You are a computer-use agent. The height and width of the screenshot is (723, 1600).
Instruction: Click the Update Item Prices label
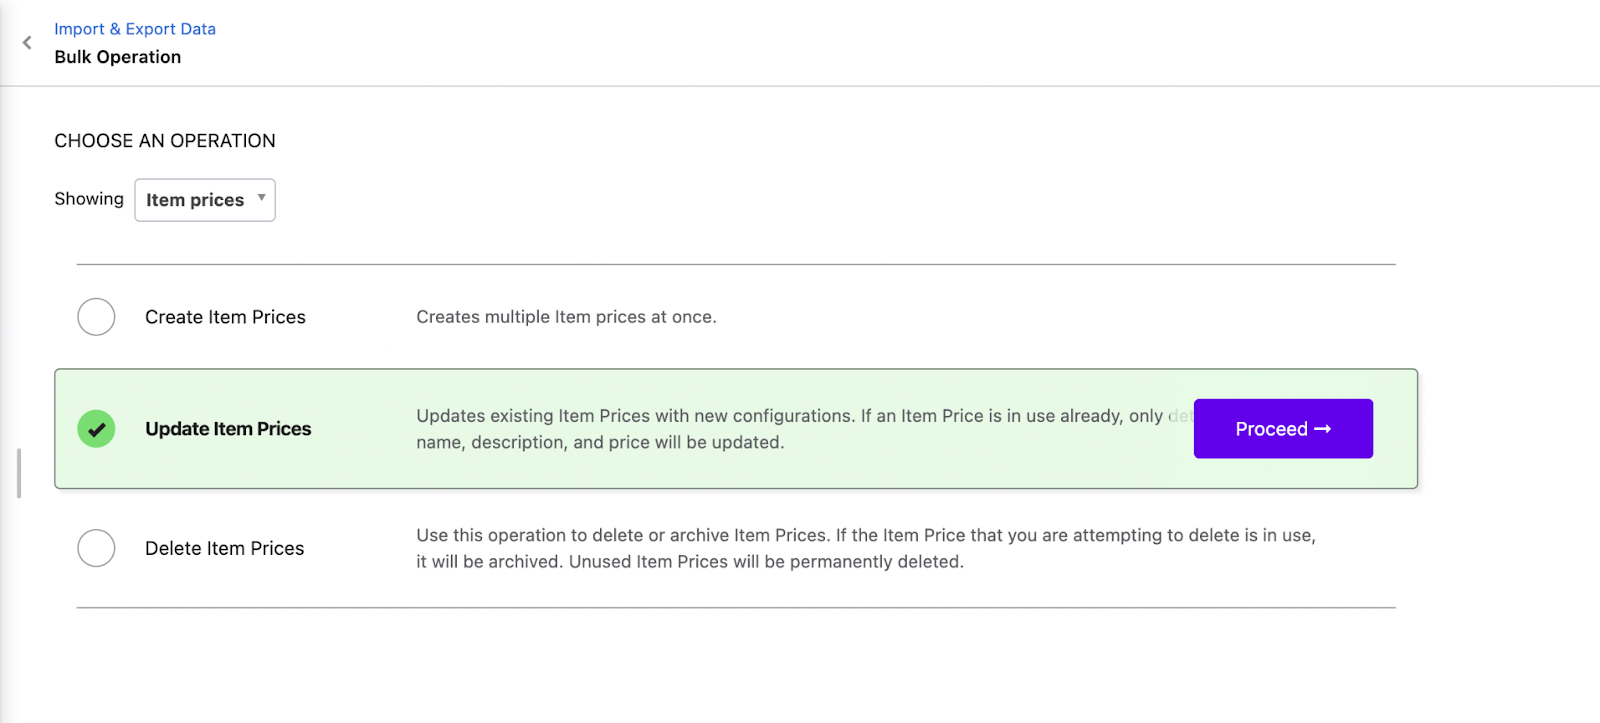pyautogui.click(x=228, y=429)
